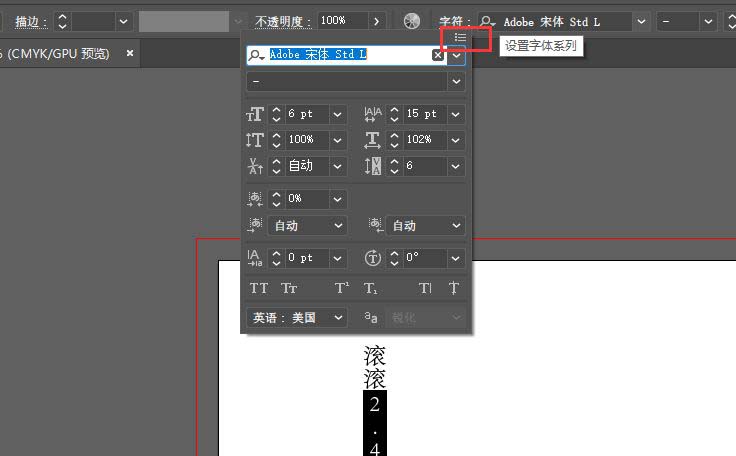Image resolution: width=736 pixels, height=456 pixels.
Task: Click the tracking icon beside value 6
Action: click(373, 166)
